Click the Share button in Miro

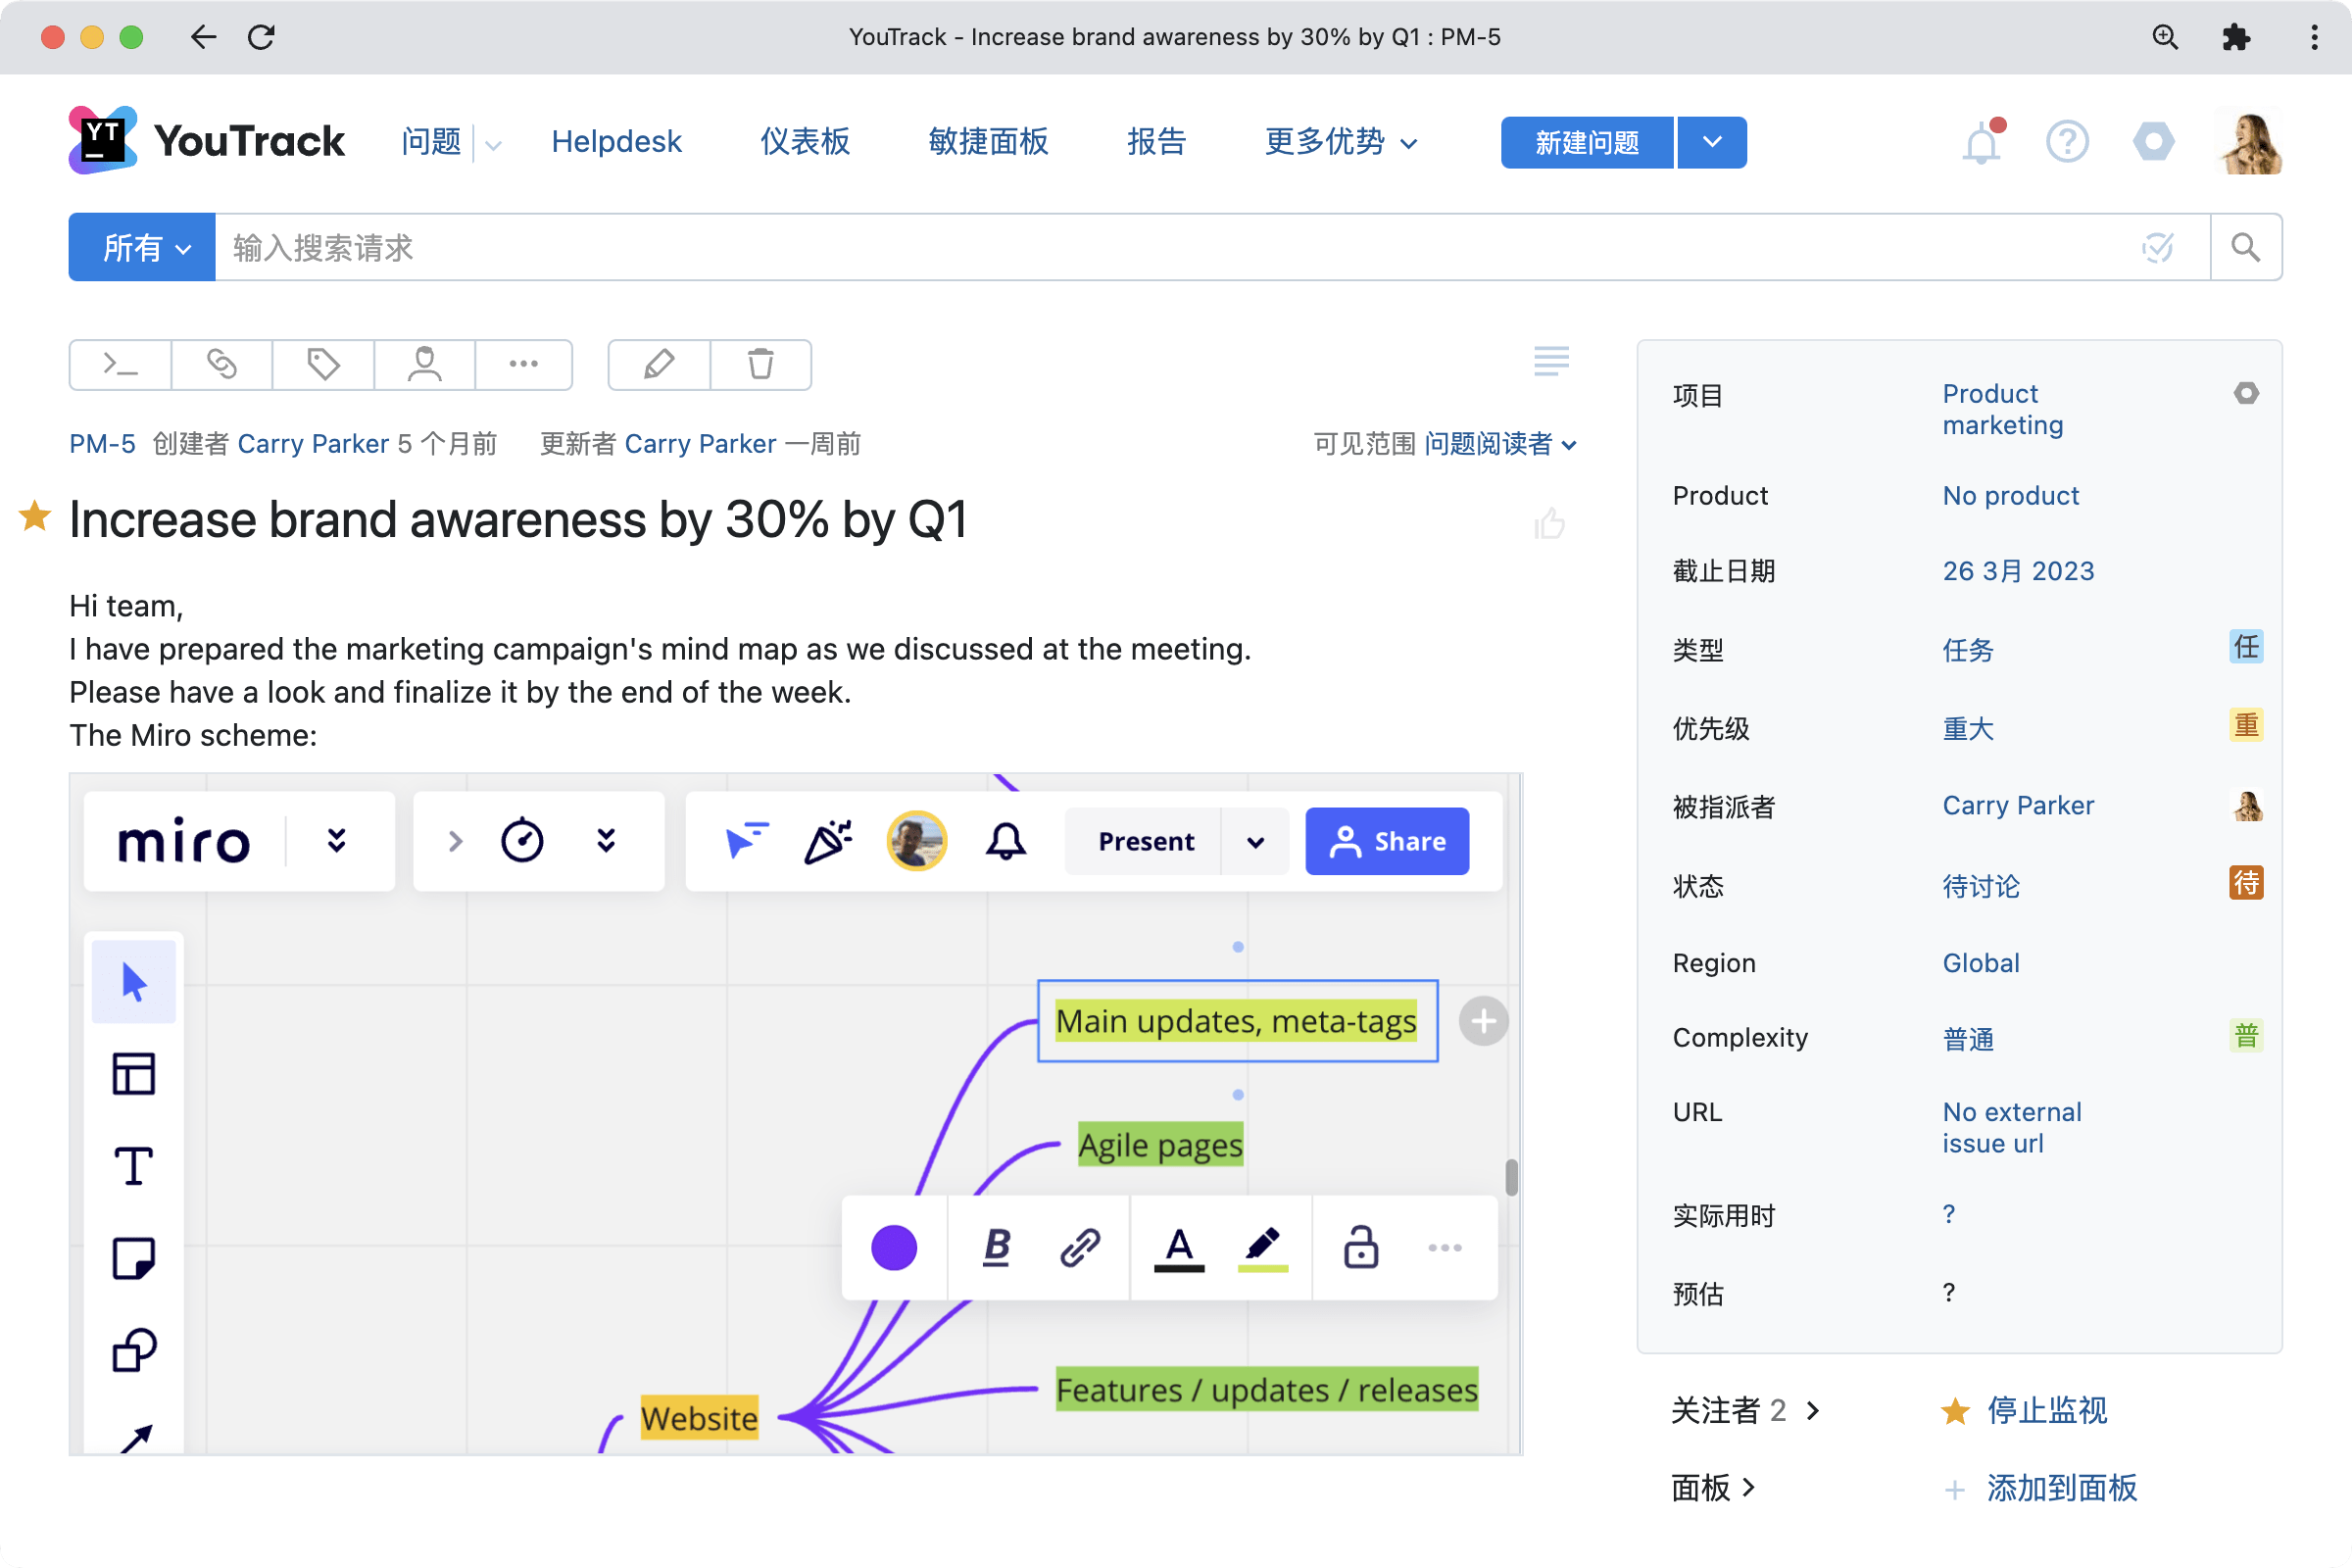pyautogui.click(x=1386, y=841)
